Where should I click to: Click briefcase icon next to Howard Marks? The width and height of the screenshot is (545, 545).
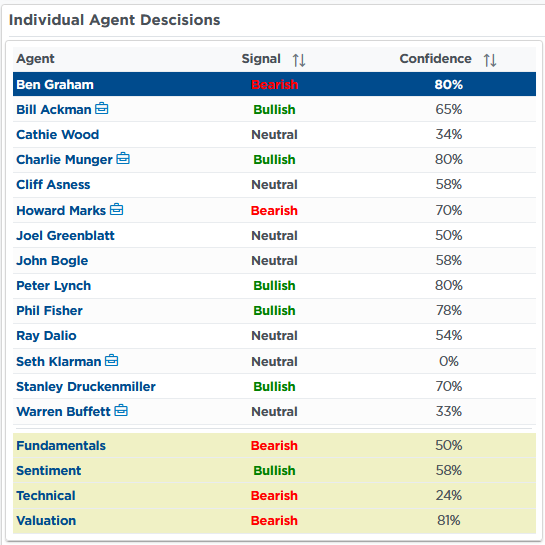116,209
